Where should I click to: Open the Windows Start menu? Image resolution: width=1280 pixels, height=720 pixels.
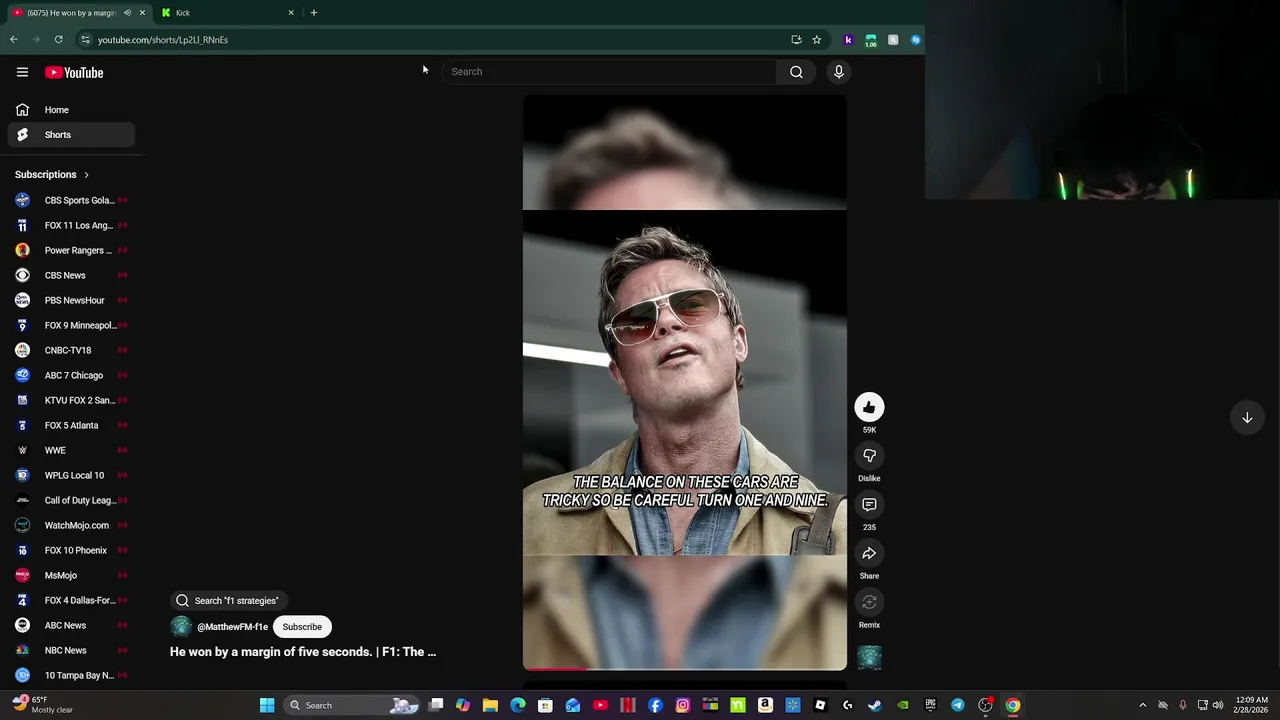(x=267, y=705)
